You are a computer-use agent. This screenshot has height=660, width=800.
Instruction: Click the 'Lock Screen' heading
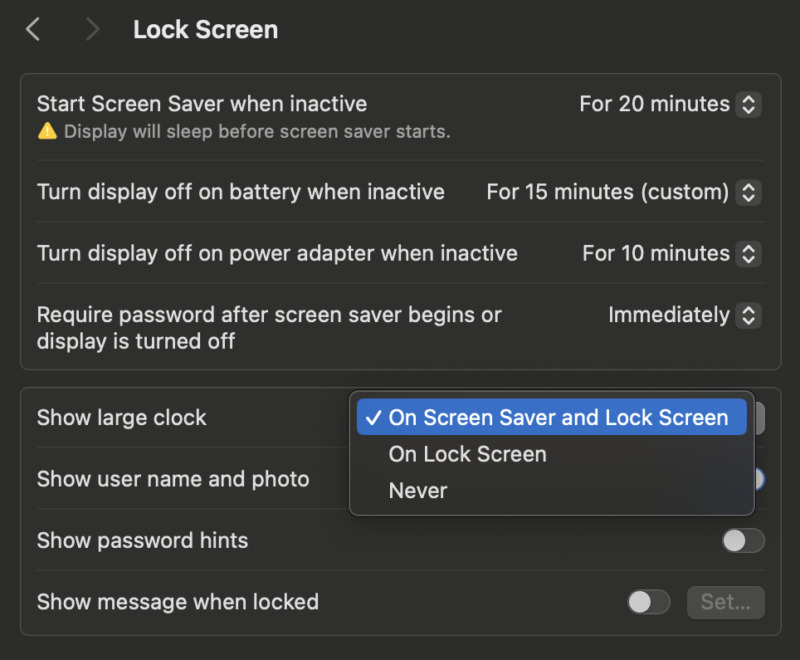205,29
